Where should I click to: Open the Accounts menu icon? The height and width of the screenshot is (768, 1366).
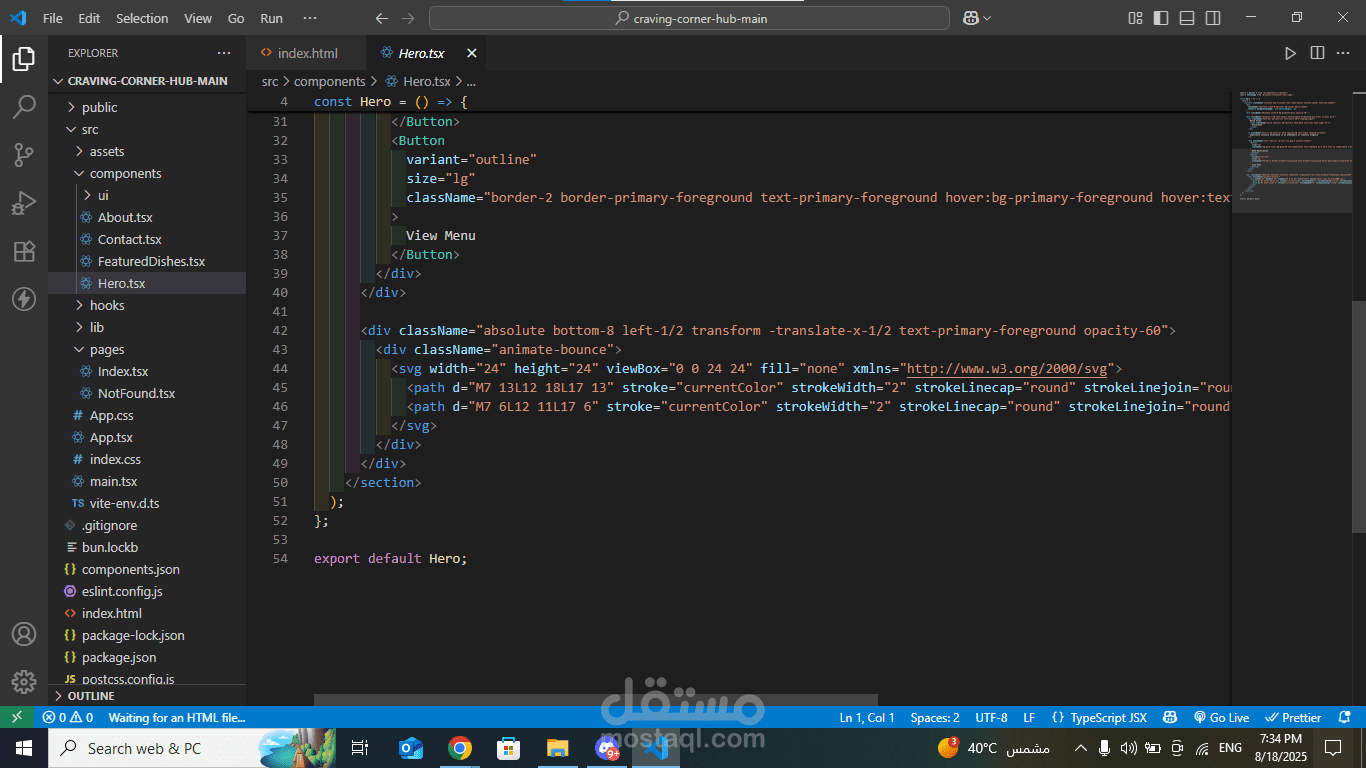(x=24, y=634)
